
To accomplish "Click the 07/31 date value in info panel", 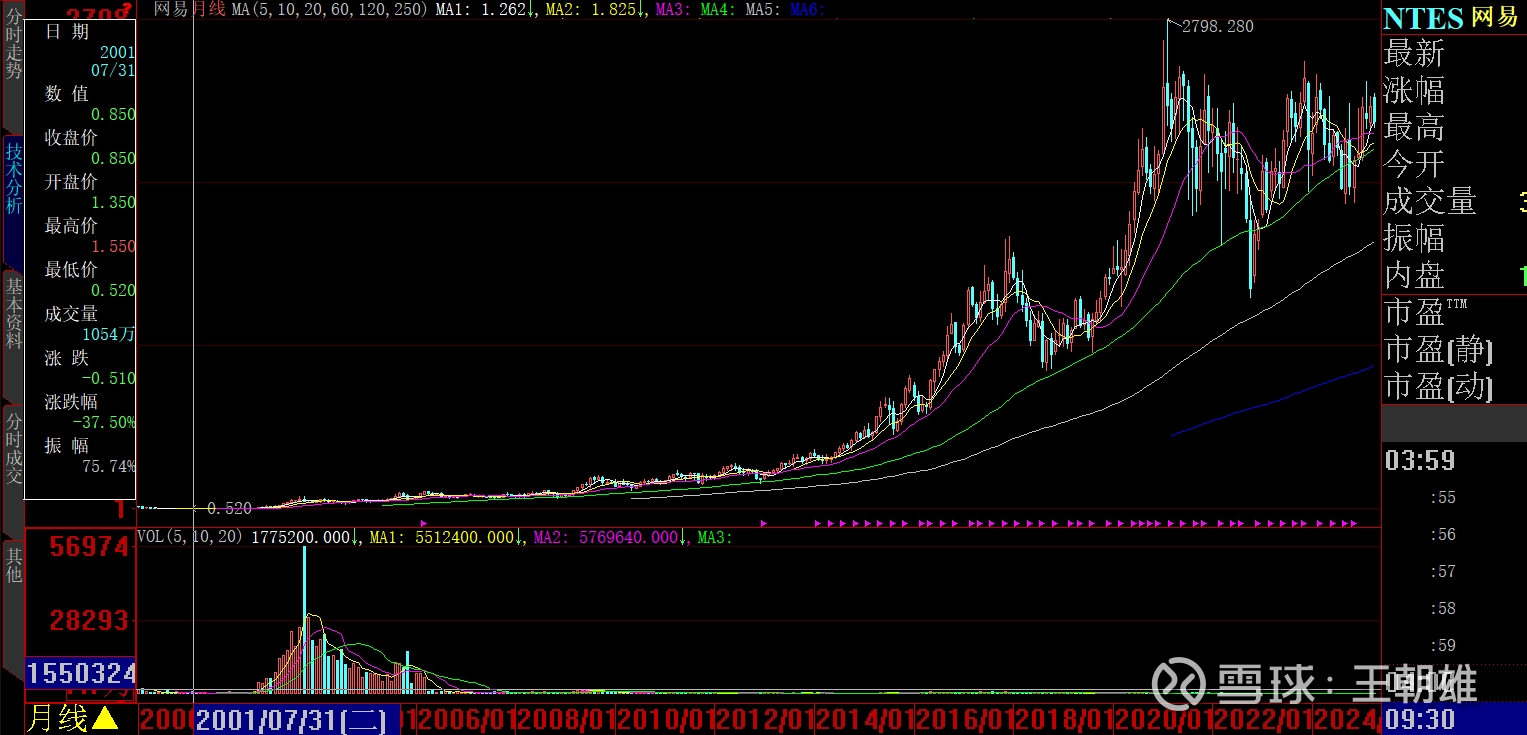I will coord(113,71).
